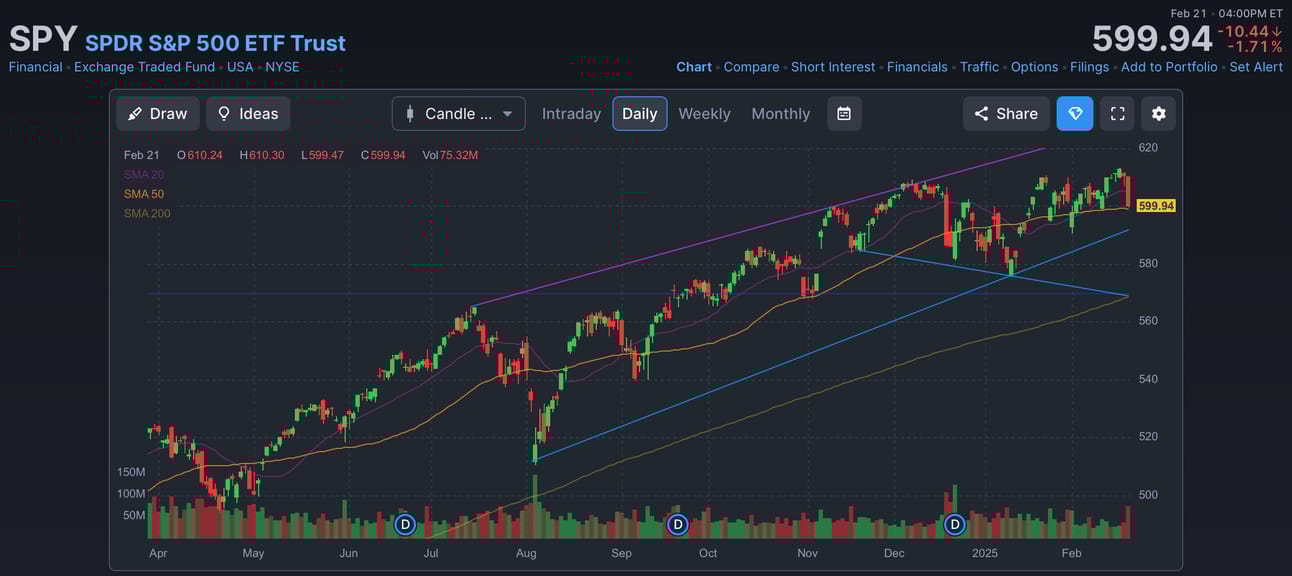Switch to Intraday timeframe
This screenshot has height=576, width=1292.
click(571, 114)
